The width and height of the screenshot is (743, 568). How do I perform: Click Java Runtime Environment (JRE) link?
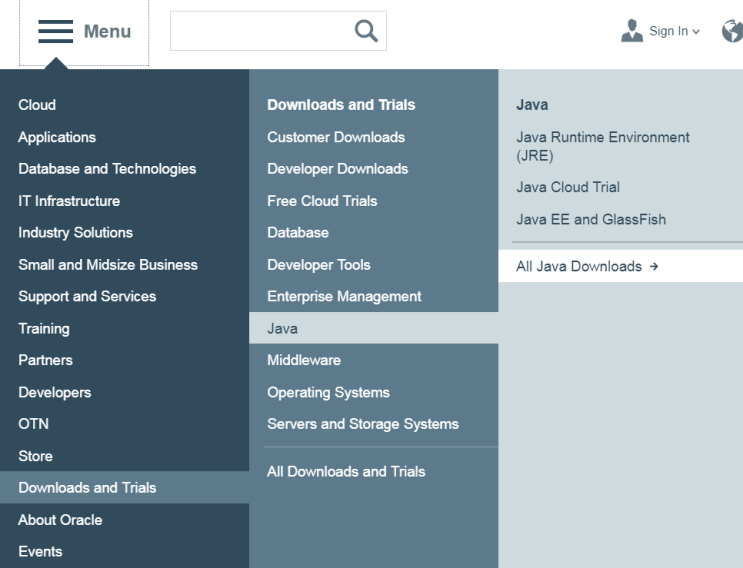click(x=602, y=146)
